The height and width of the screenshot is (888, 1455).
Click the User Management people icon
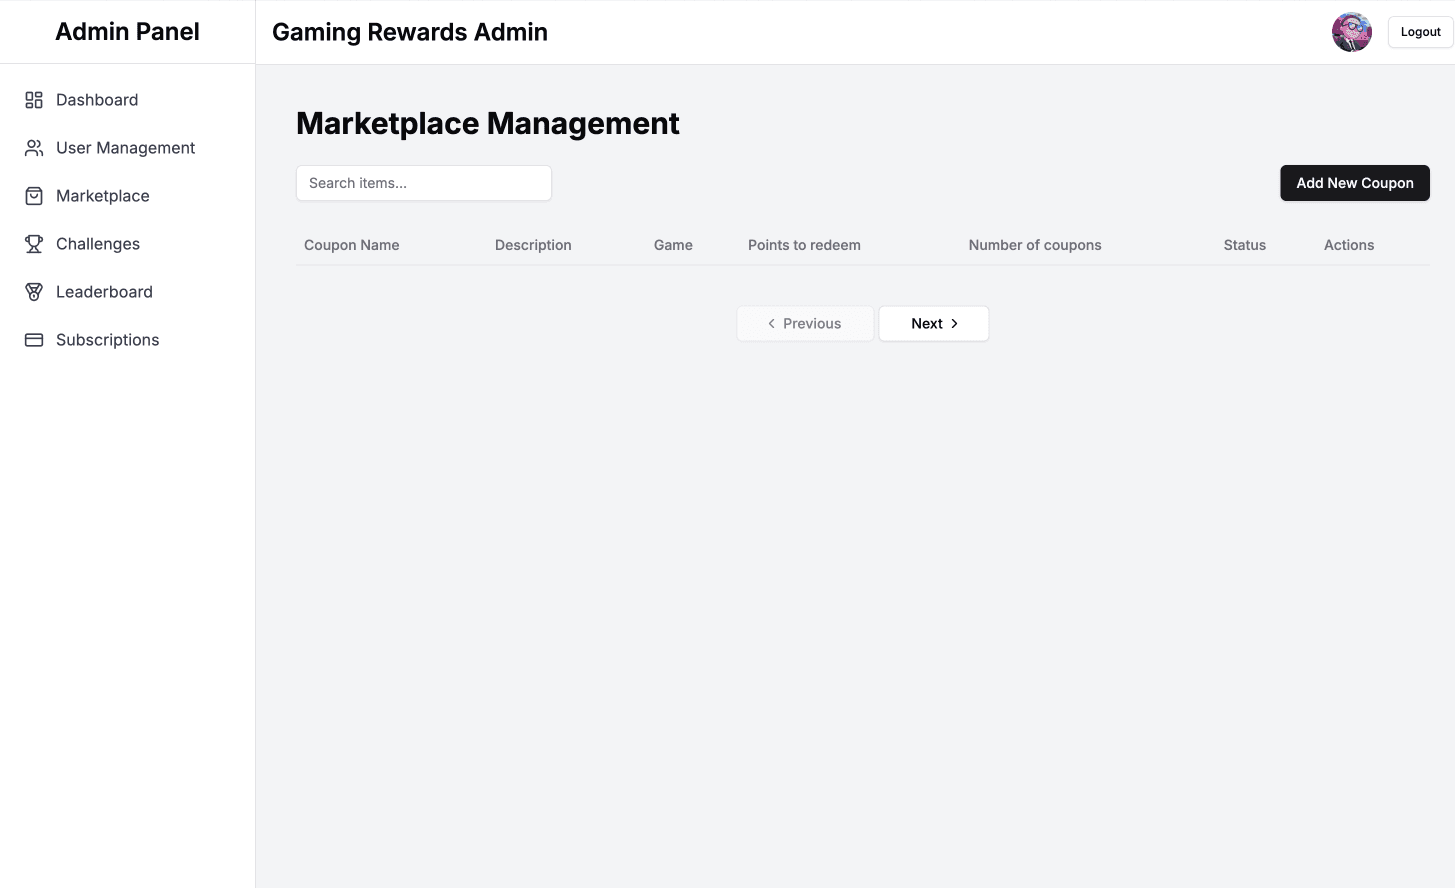point(33,147)
